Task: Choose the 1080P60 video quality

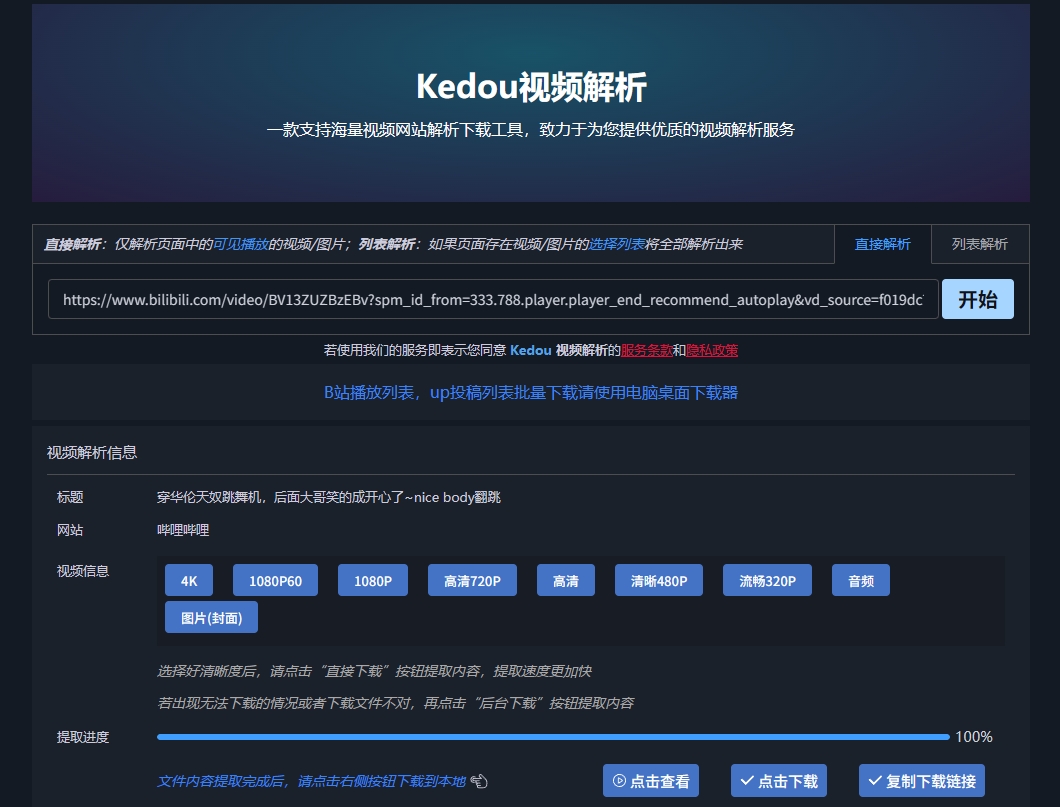Action: click(275, 581)
